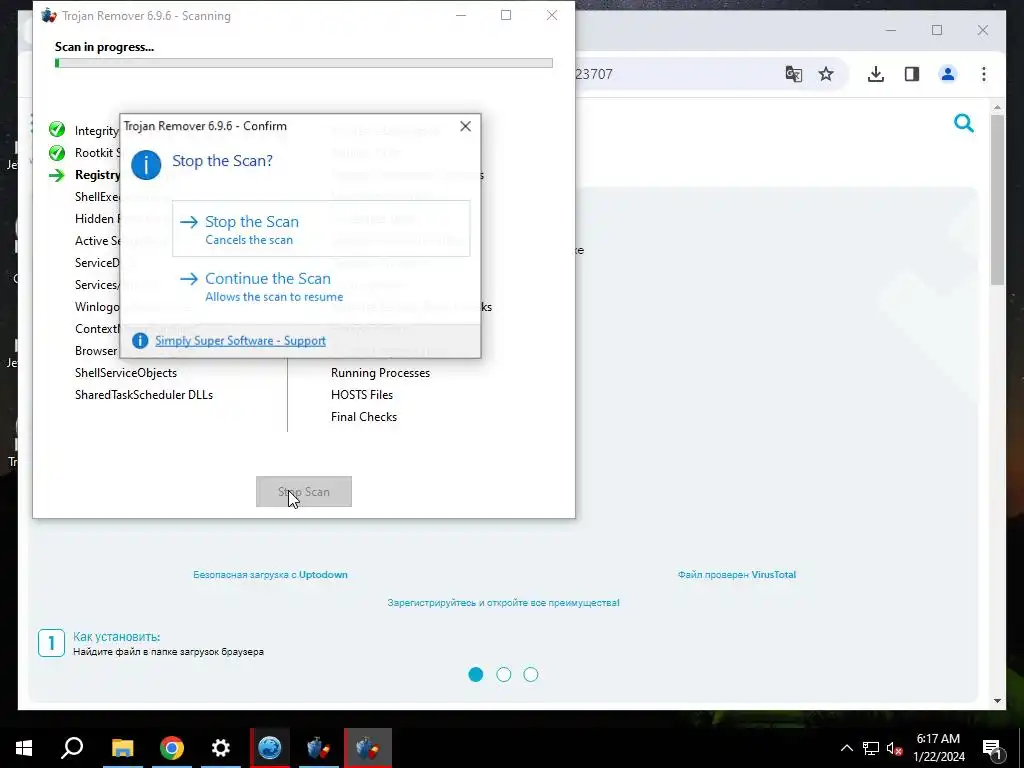Viewport: 1024px width, 768px height.
Task: Open the Windows Start menu
Action: [x=24, y=748]
